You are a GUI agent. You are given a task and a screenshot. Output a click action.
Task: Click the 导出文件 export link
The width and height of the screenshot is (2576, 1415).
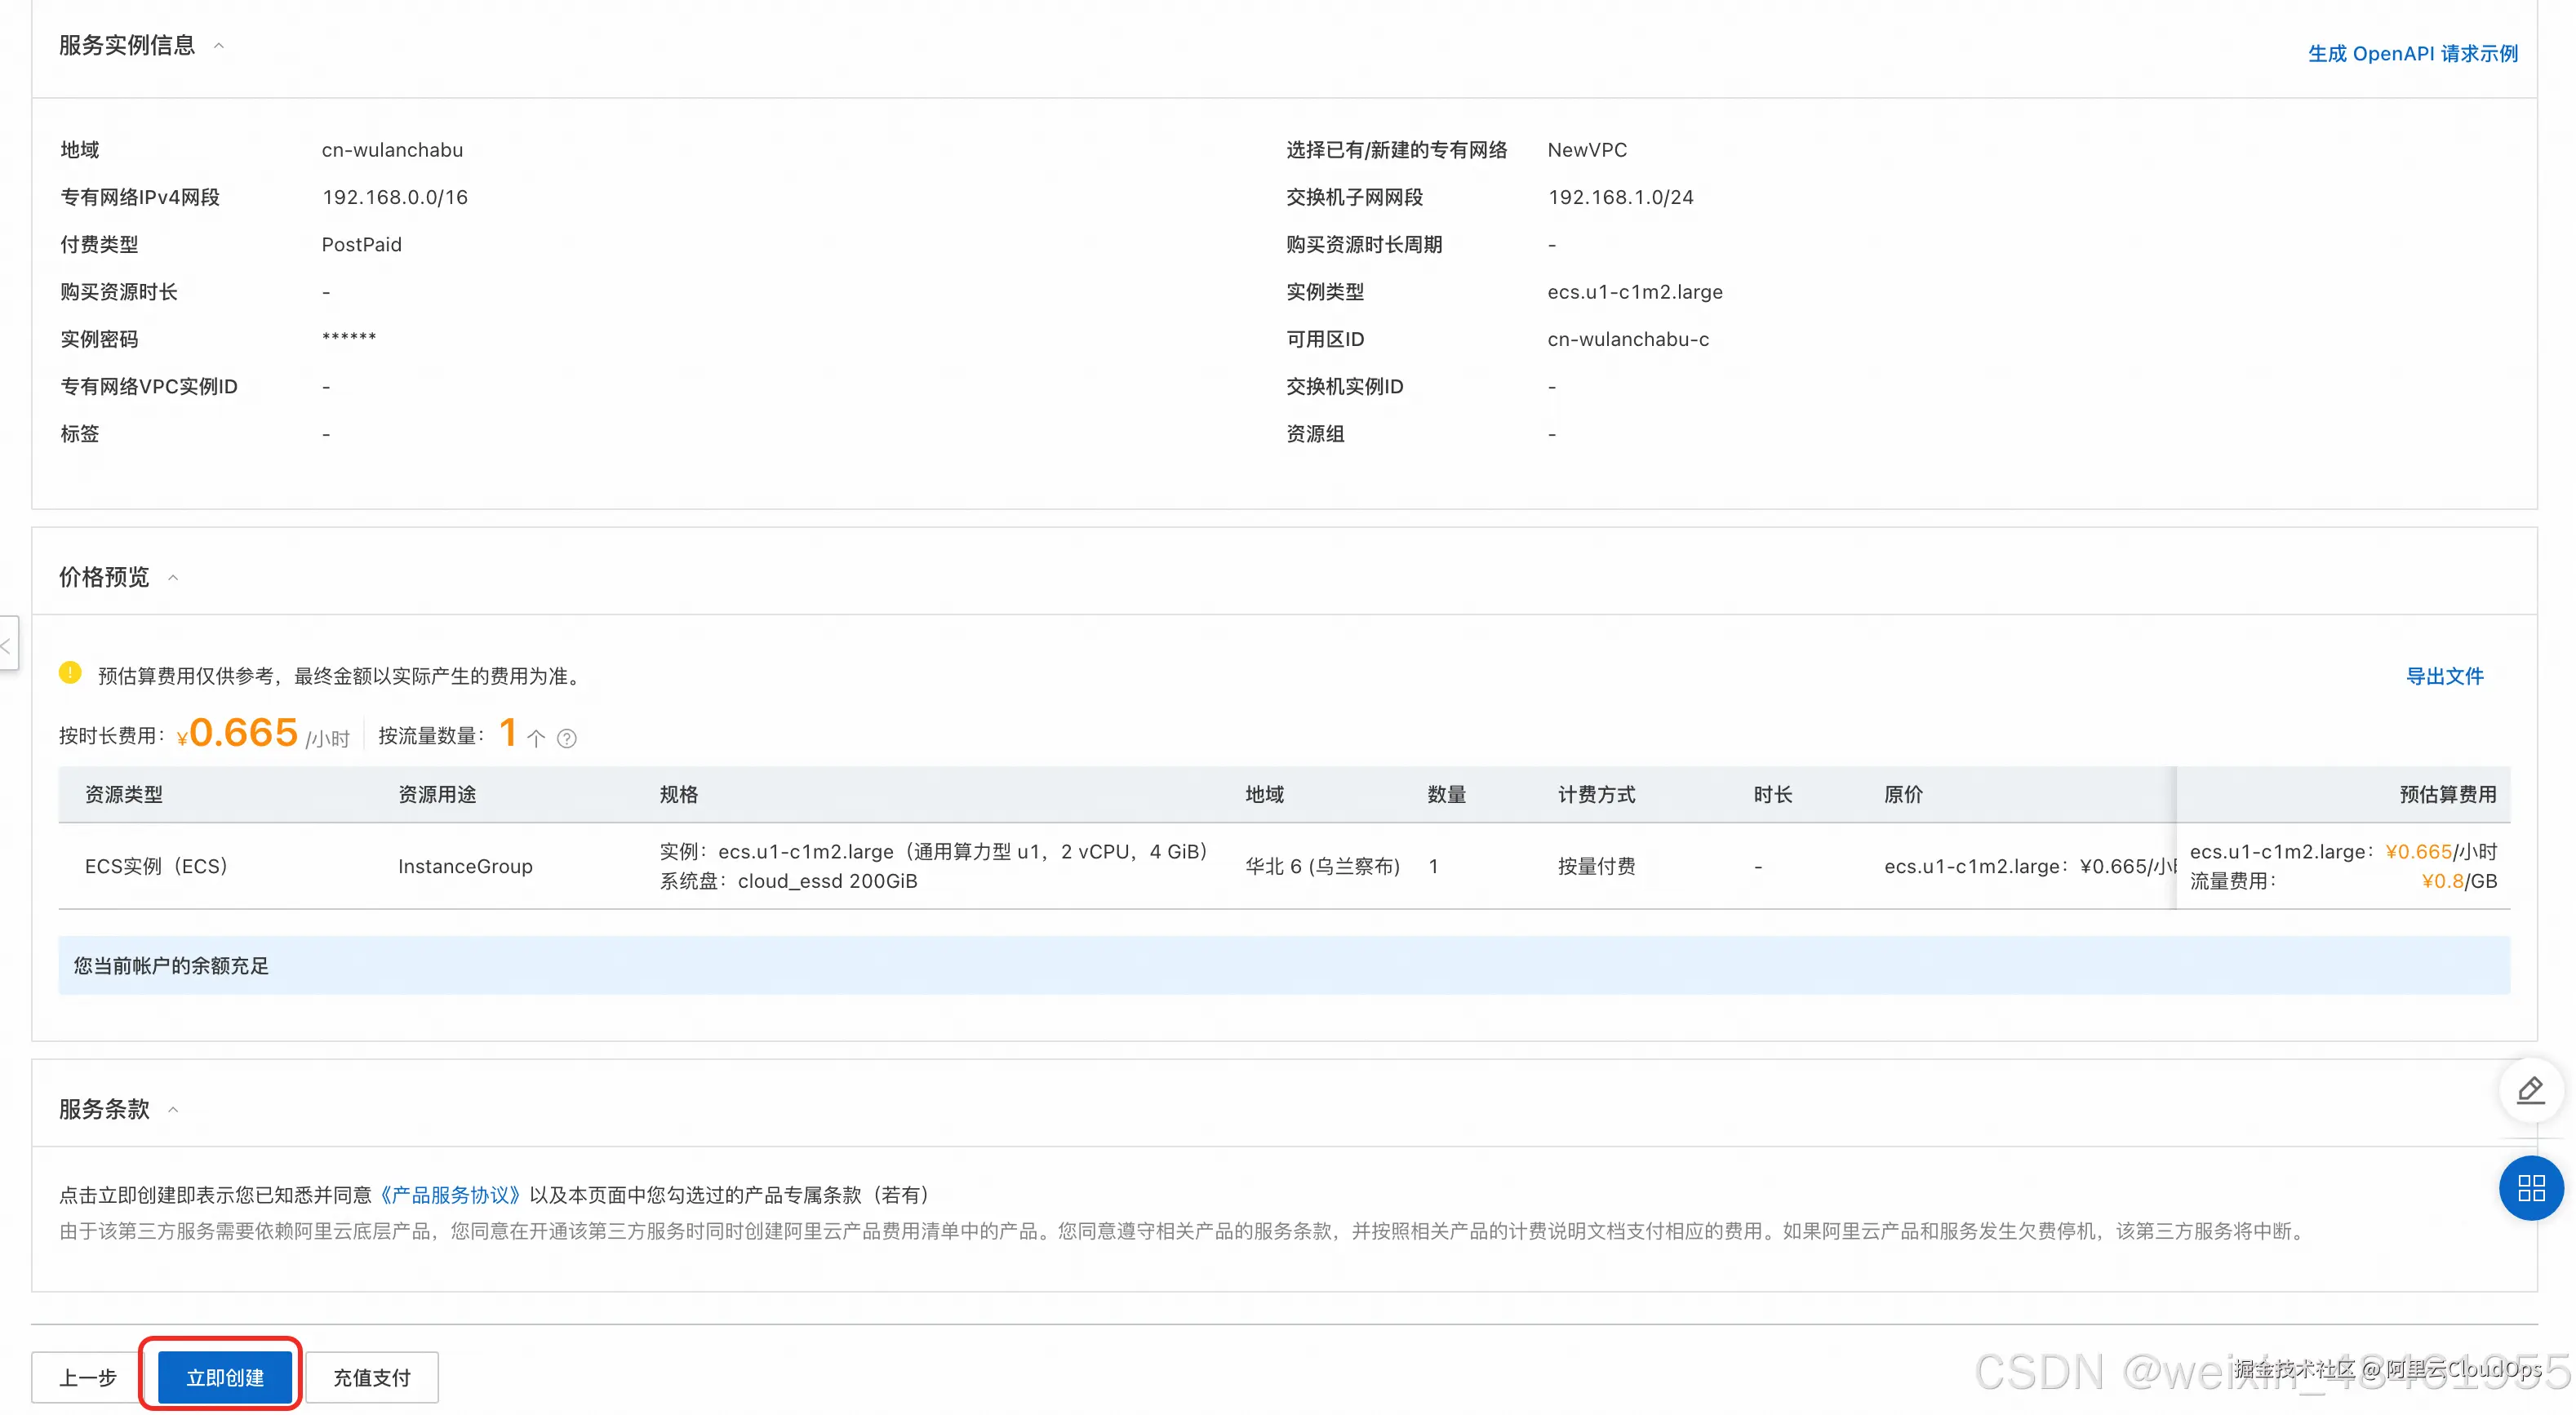[x=2444, y=676]
